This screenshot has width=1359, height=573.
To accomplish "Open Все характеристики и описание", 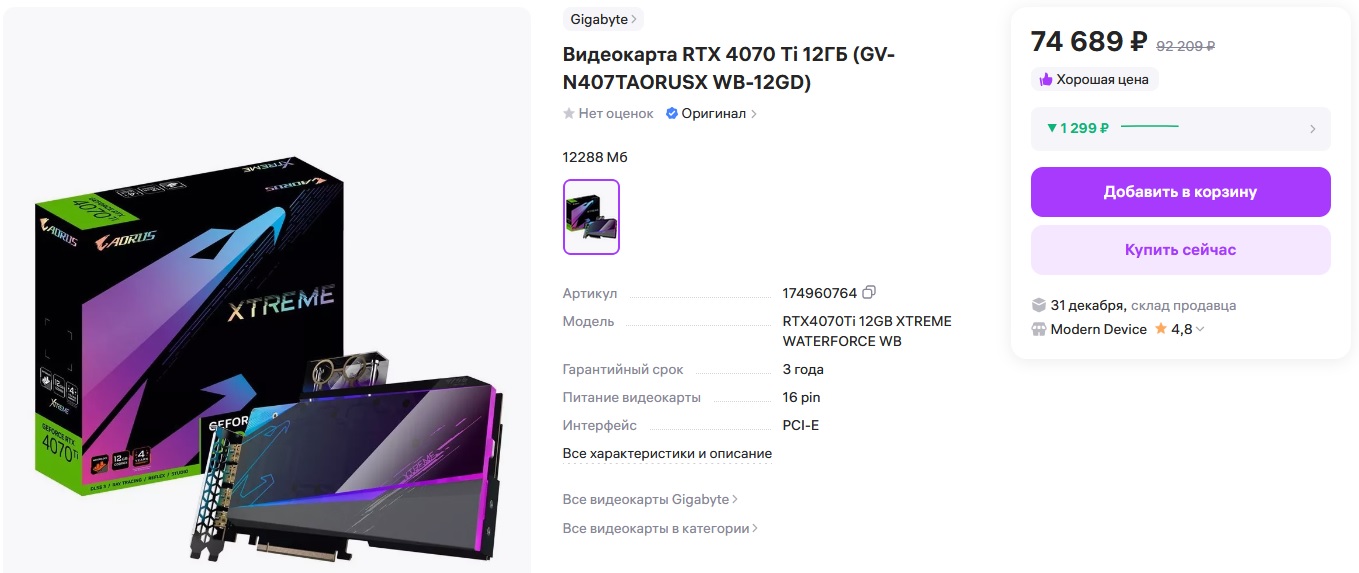I will (667, 453).
